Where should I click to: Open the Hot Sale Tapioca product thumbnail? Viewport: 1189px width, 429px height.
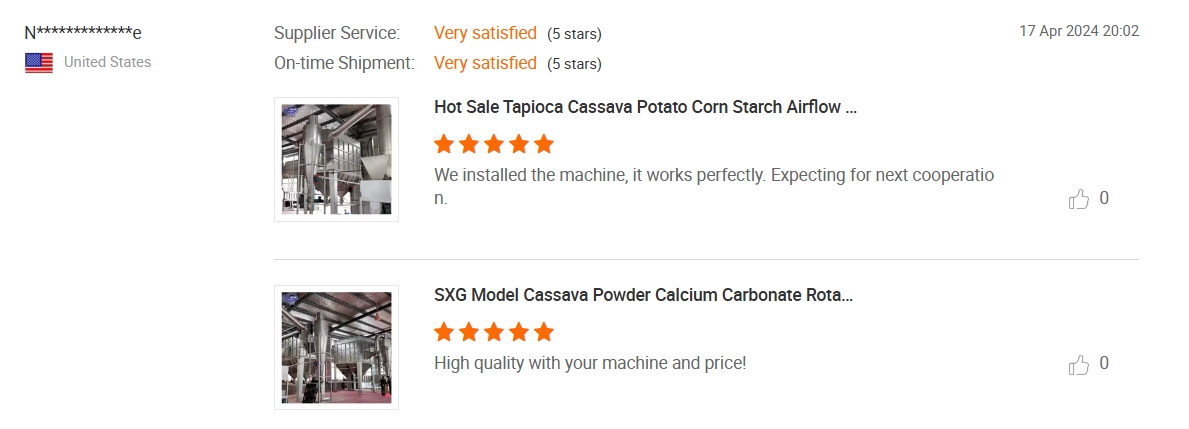point(336,159)
